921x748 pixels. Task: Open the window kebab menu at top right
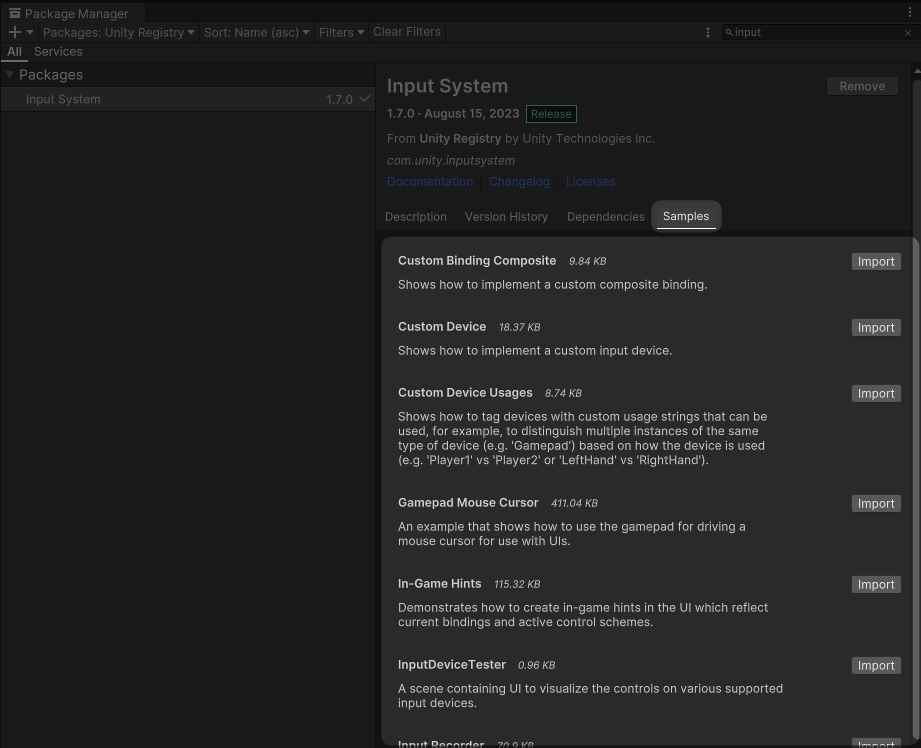click(x=910, y=12)
